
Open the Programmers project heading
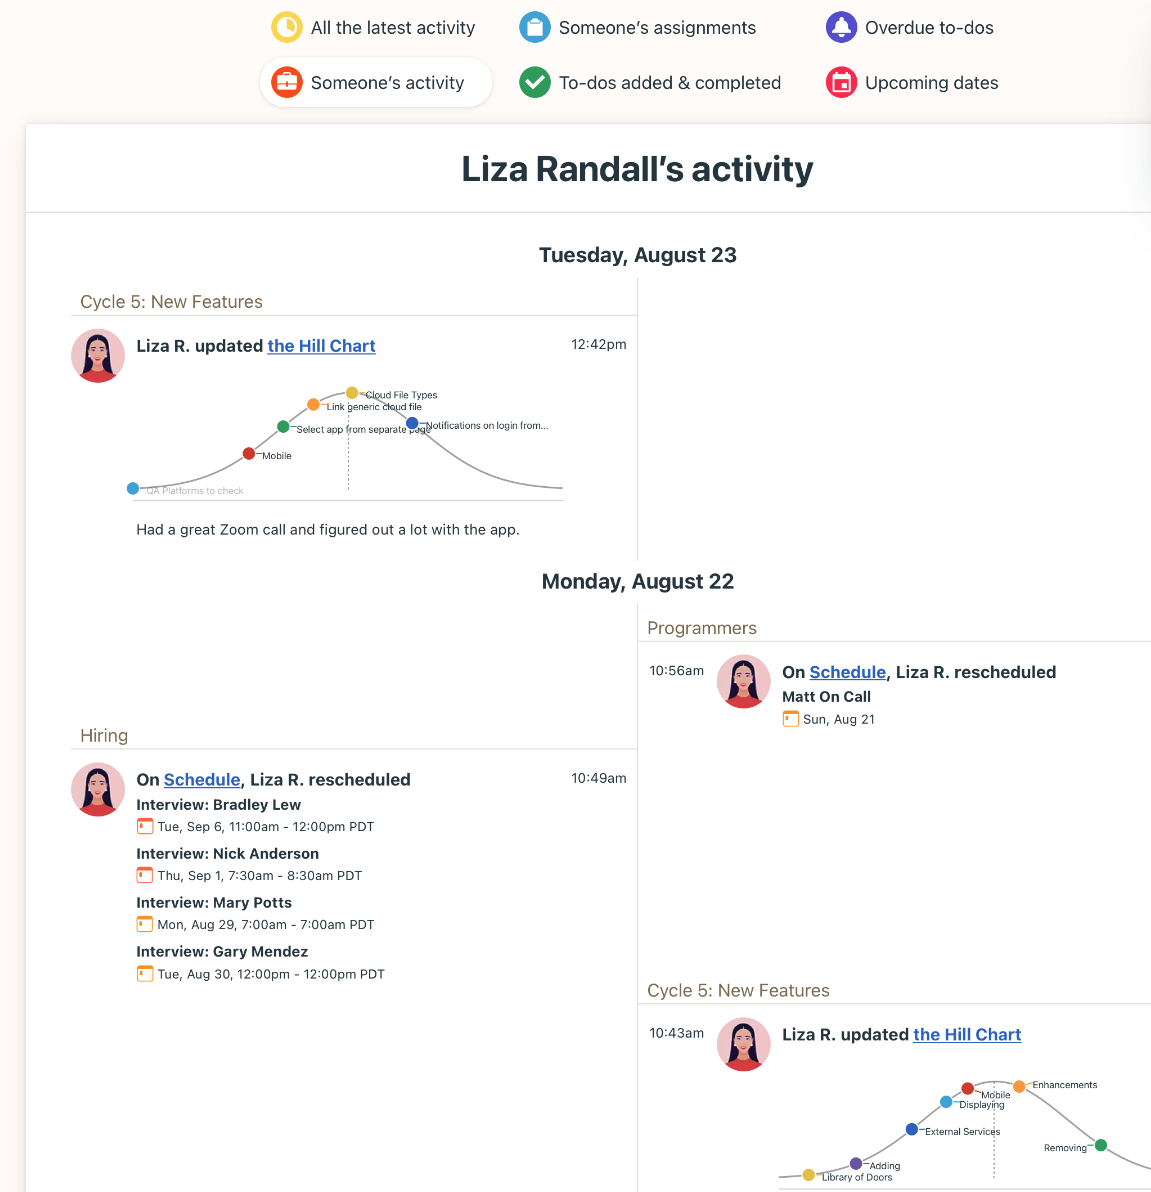[x=702, y=628]
